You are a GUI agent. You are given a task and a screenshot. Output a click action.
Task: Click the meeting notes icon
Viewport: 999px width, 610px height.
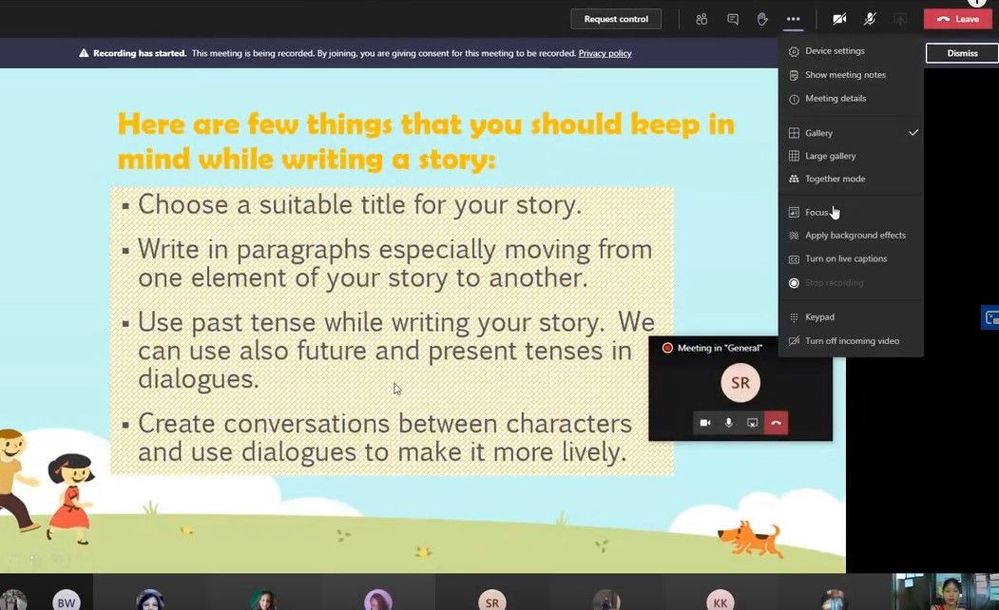click(794, 76)
